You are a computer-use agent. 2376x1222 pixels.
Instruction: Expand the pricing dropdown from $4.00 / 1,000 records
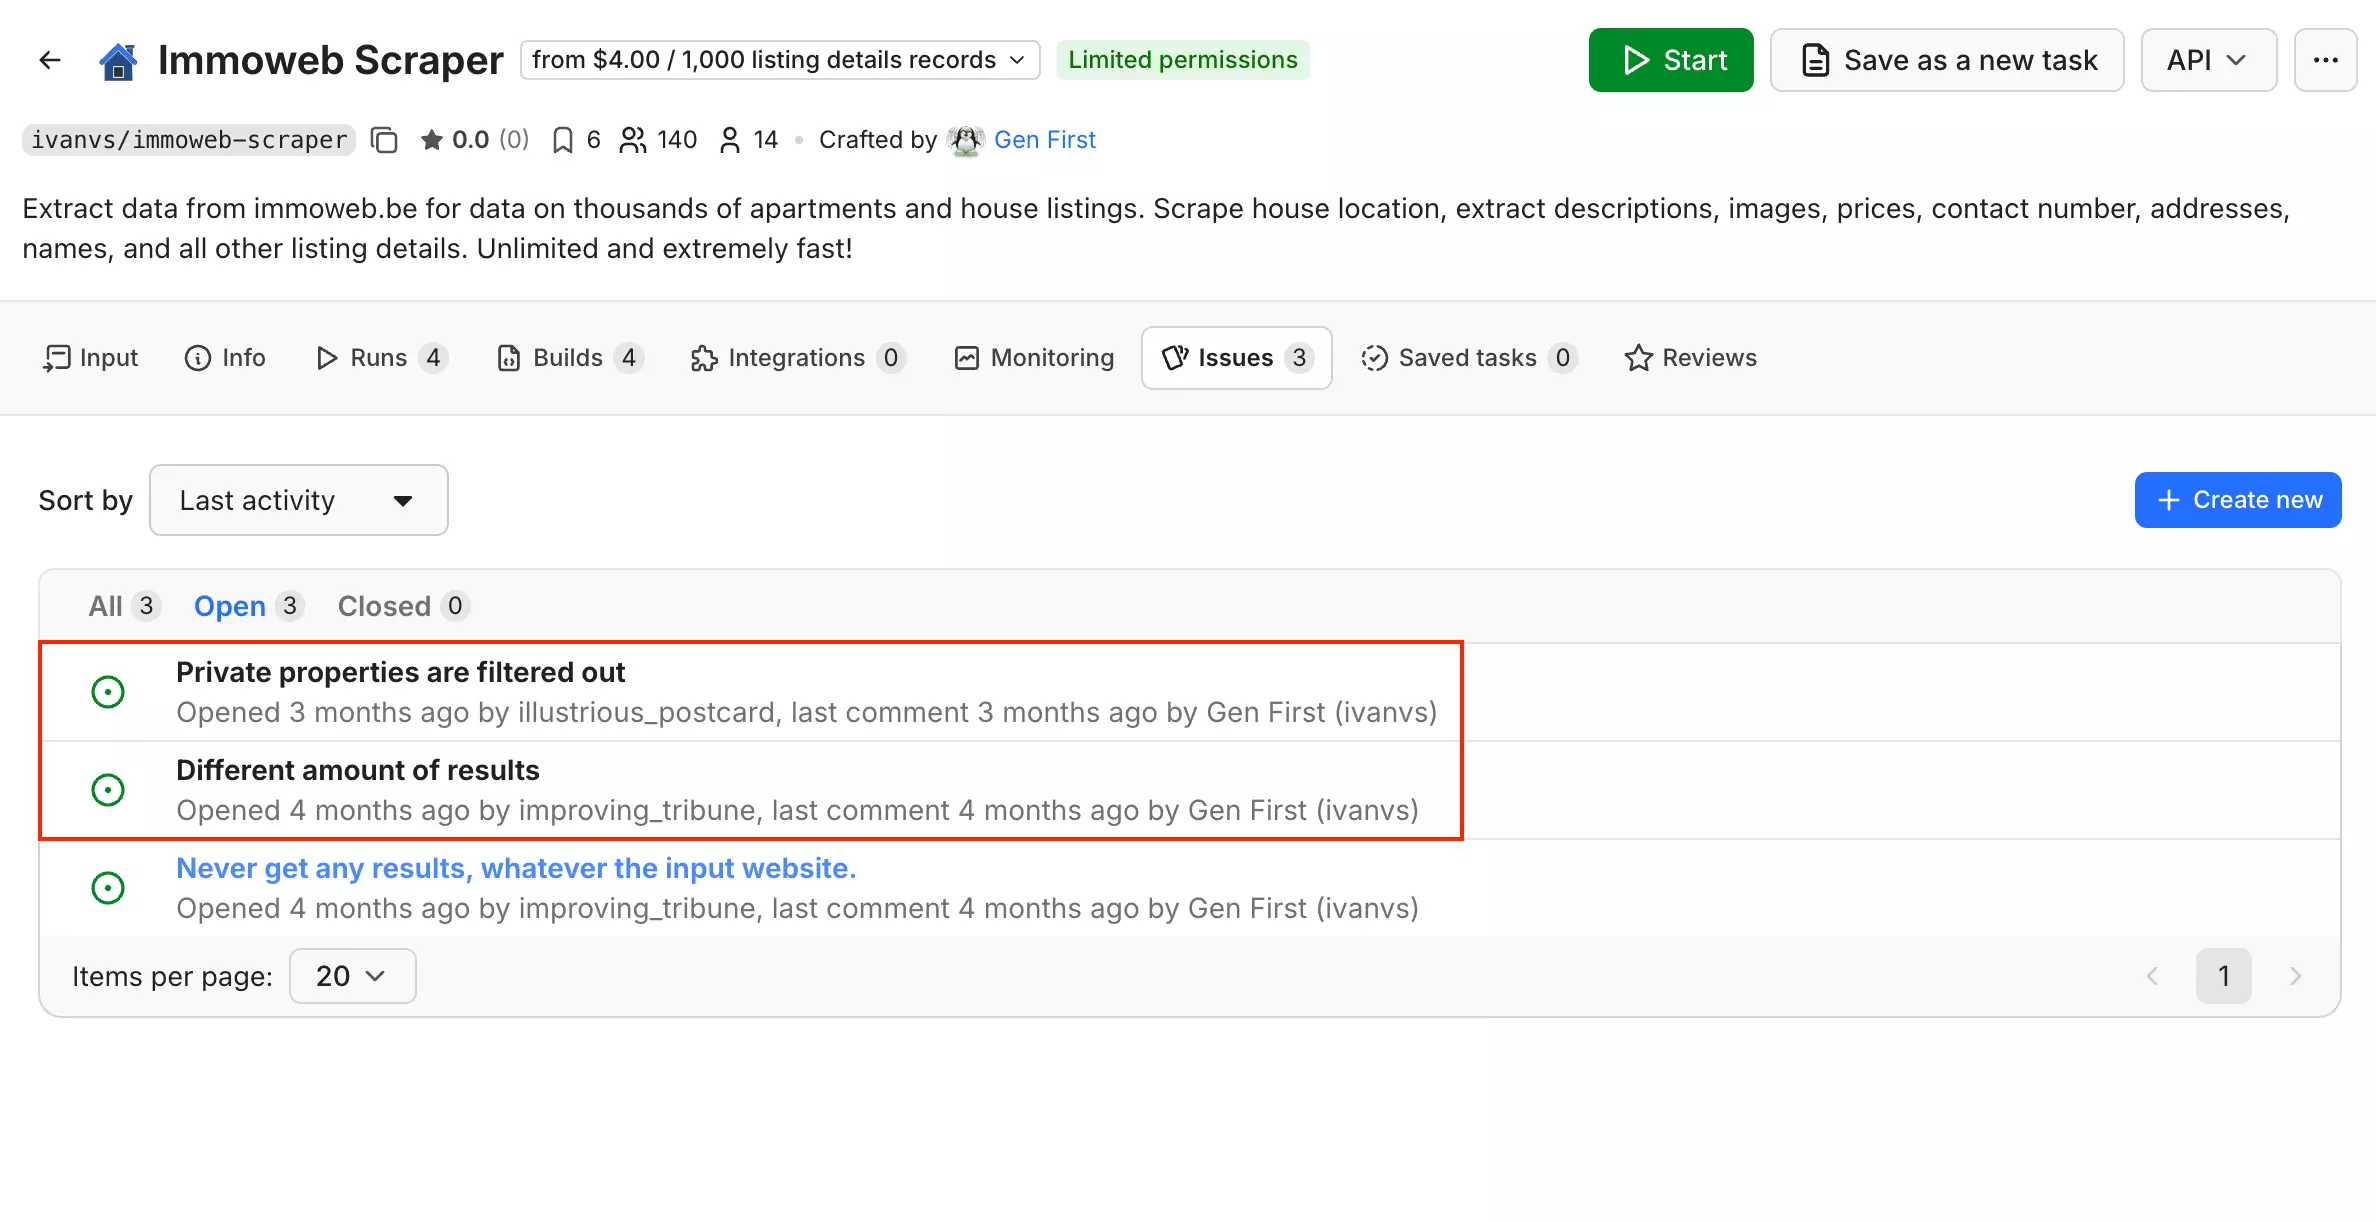coord(780,60)
